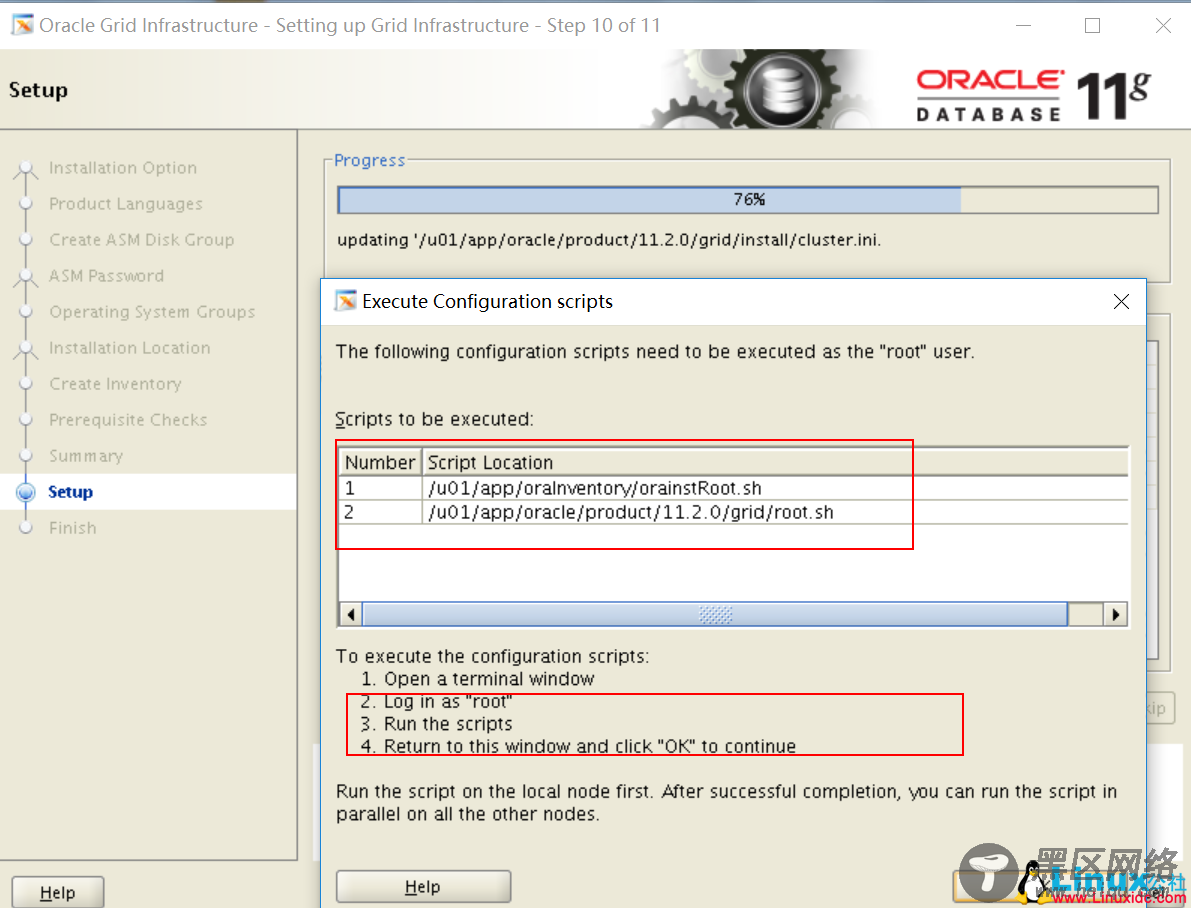Select the Summary step
The image size is (1191, 908).
pos(86,456)
